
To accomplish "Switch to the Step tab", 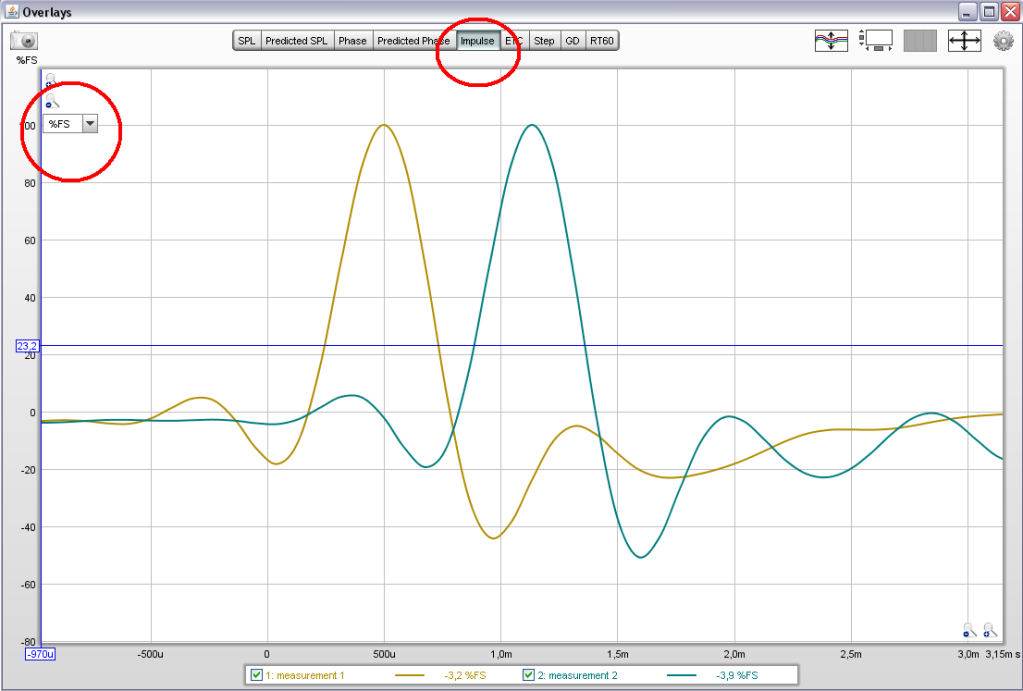I will tap(544, 41).
